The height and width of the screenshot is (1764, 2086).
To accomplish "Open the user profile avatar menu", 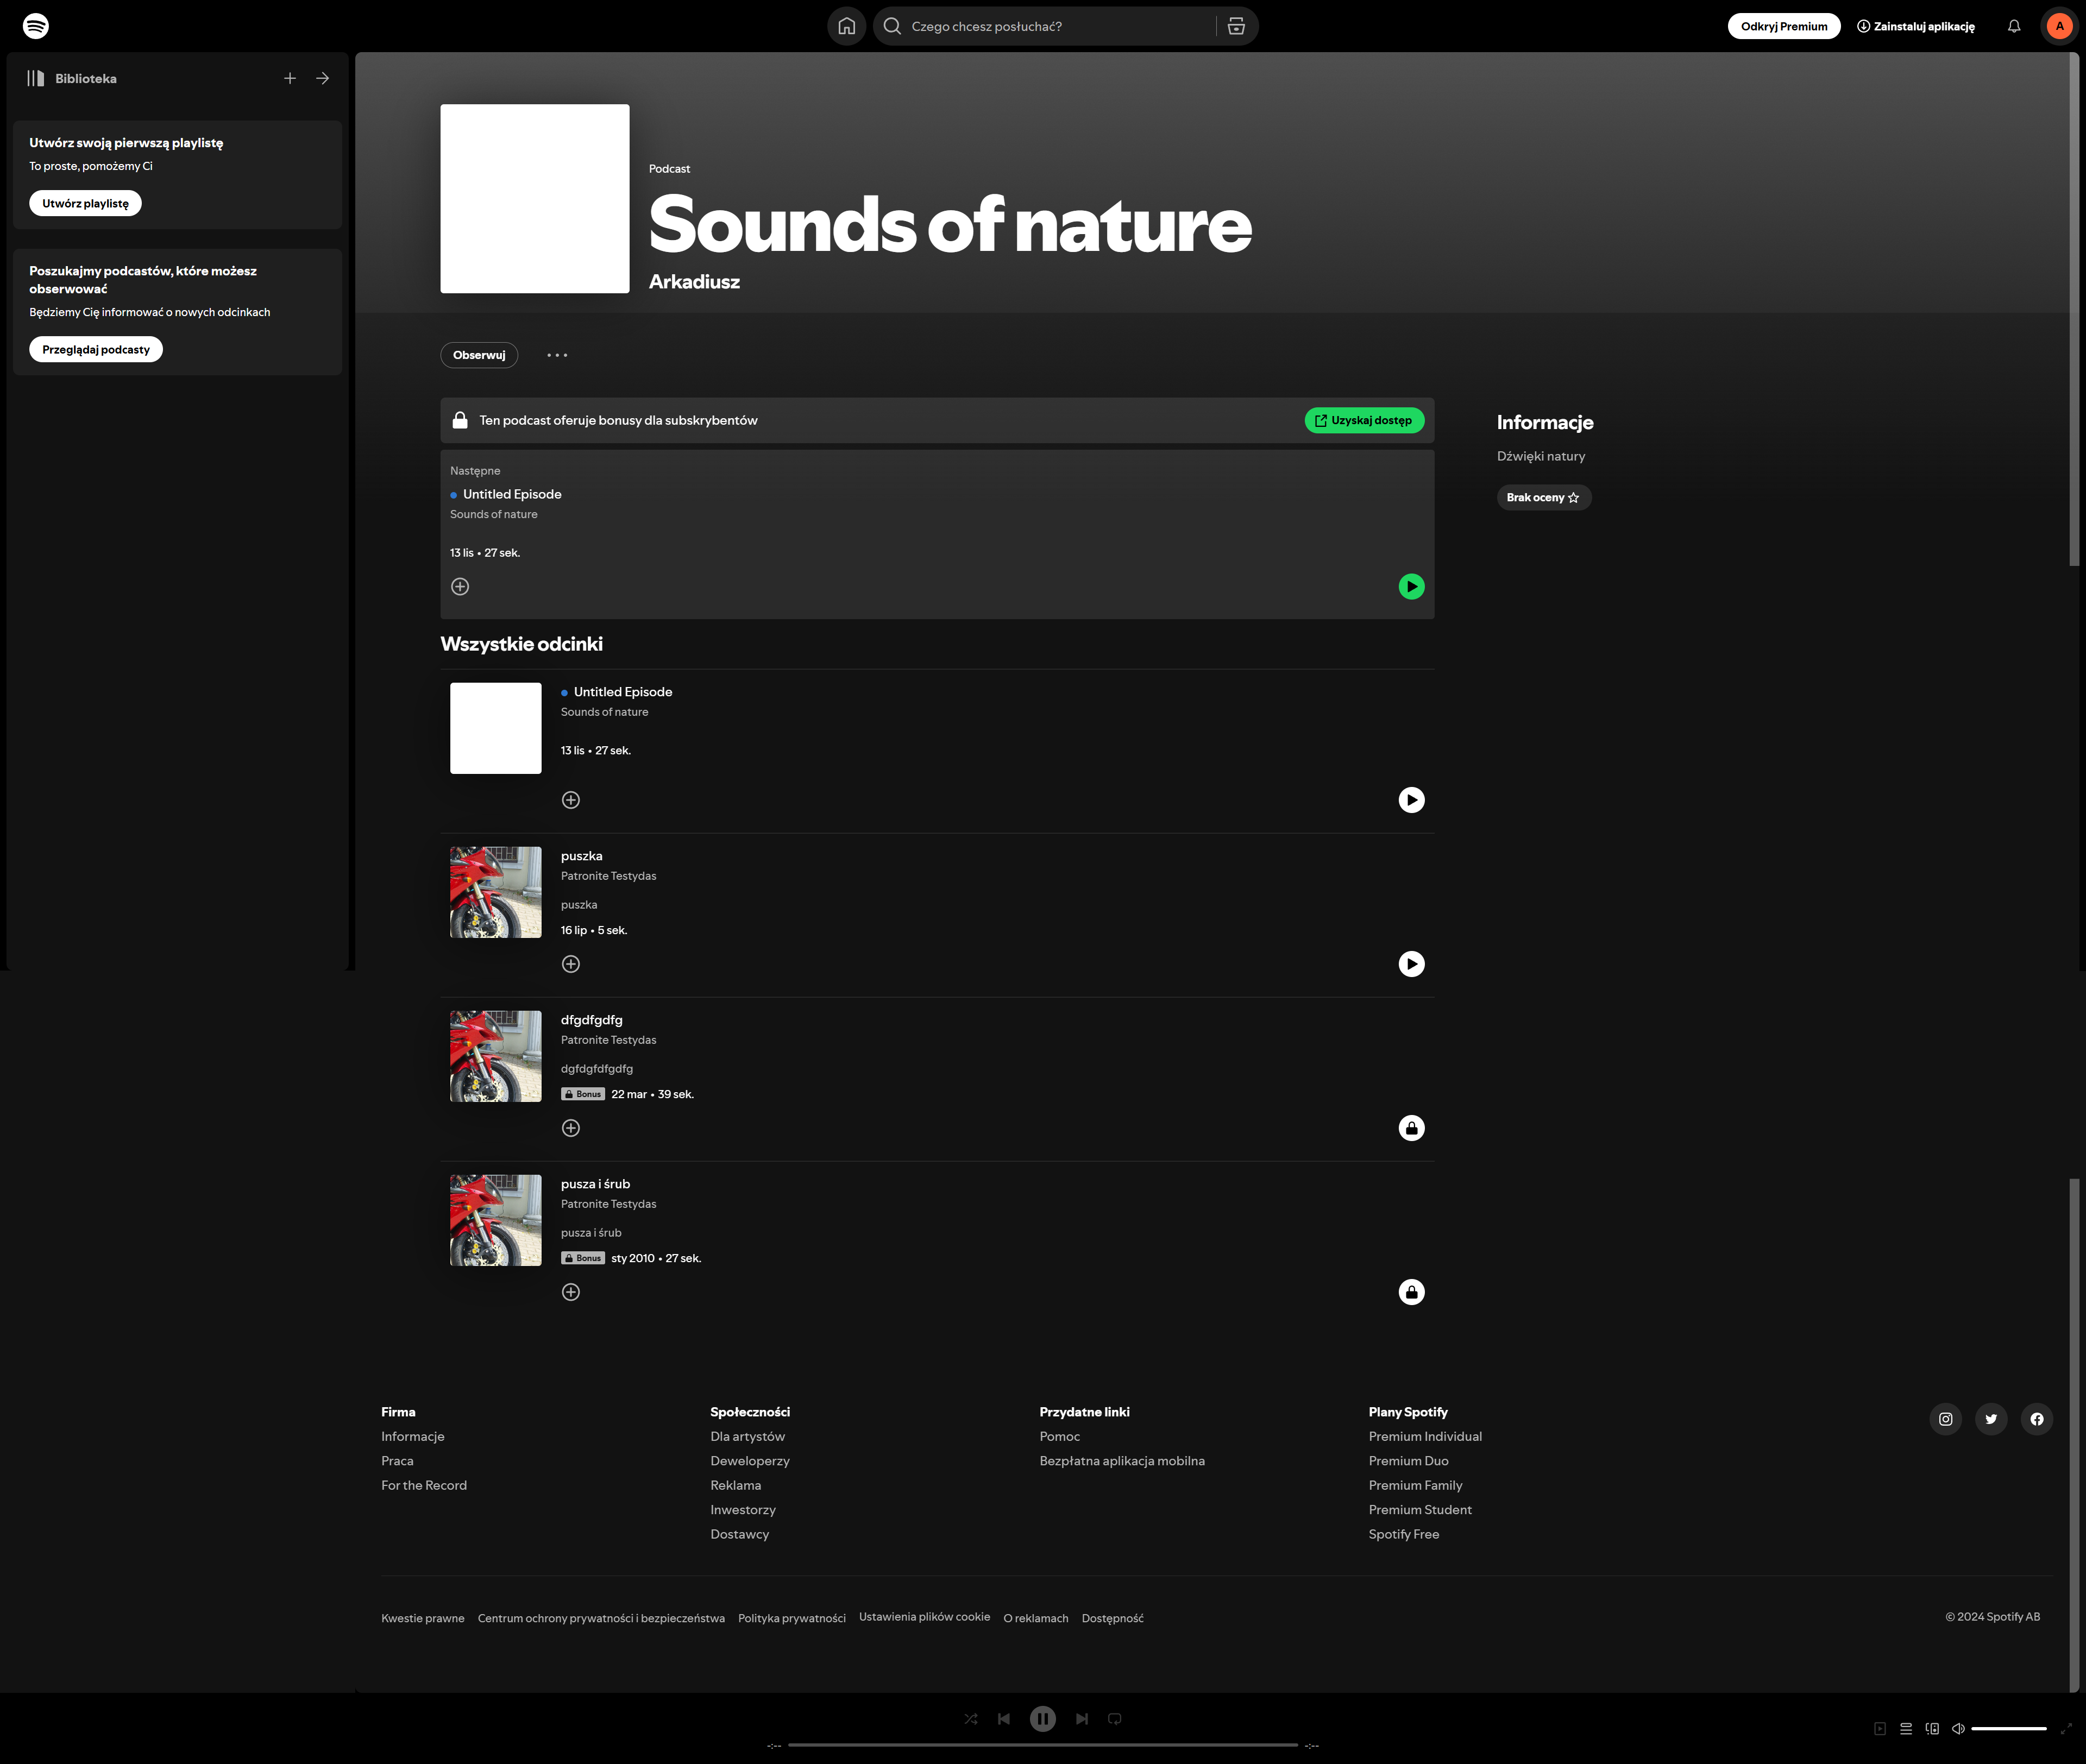I will (2059, 26).
